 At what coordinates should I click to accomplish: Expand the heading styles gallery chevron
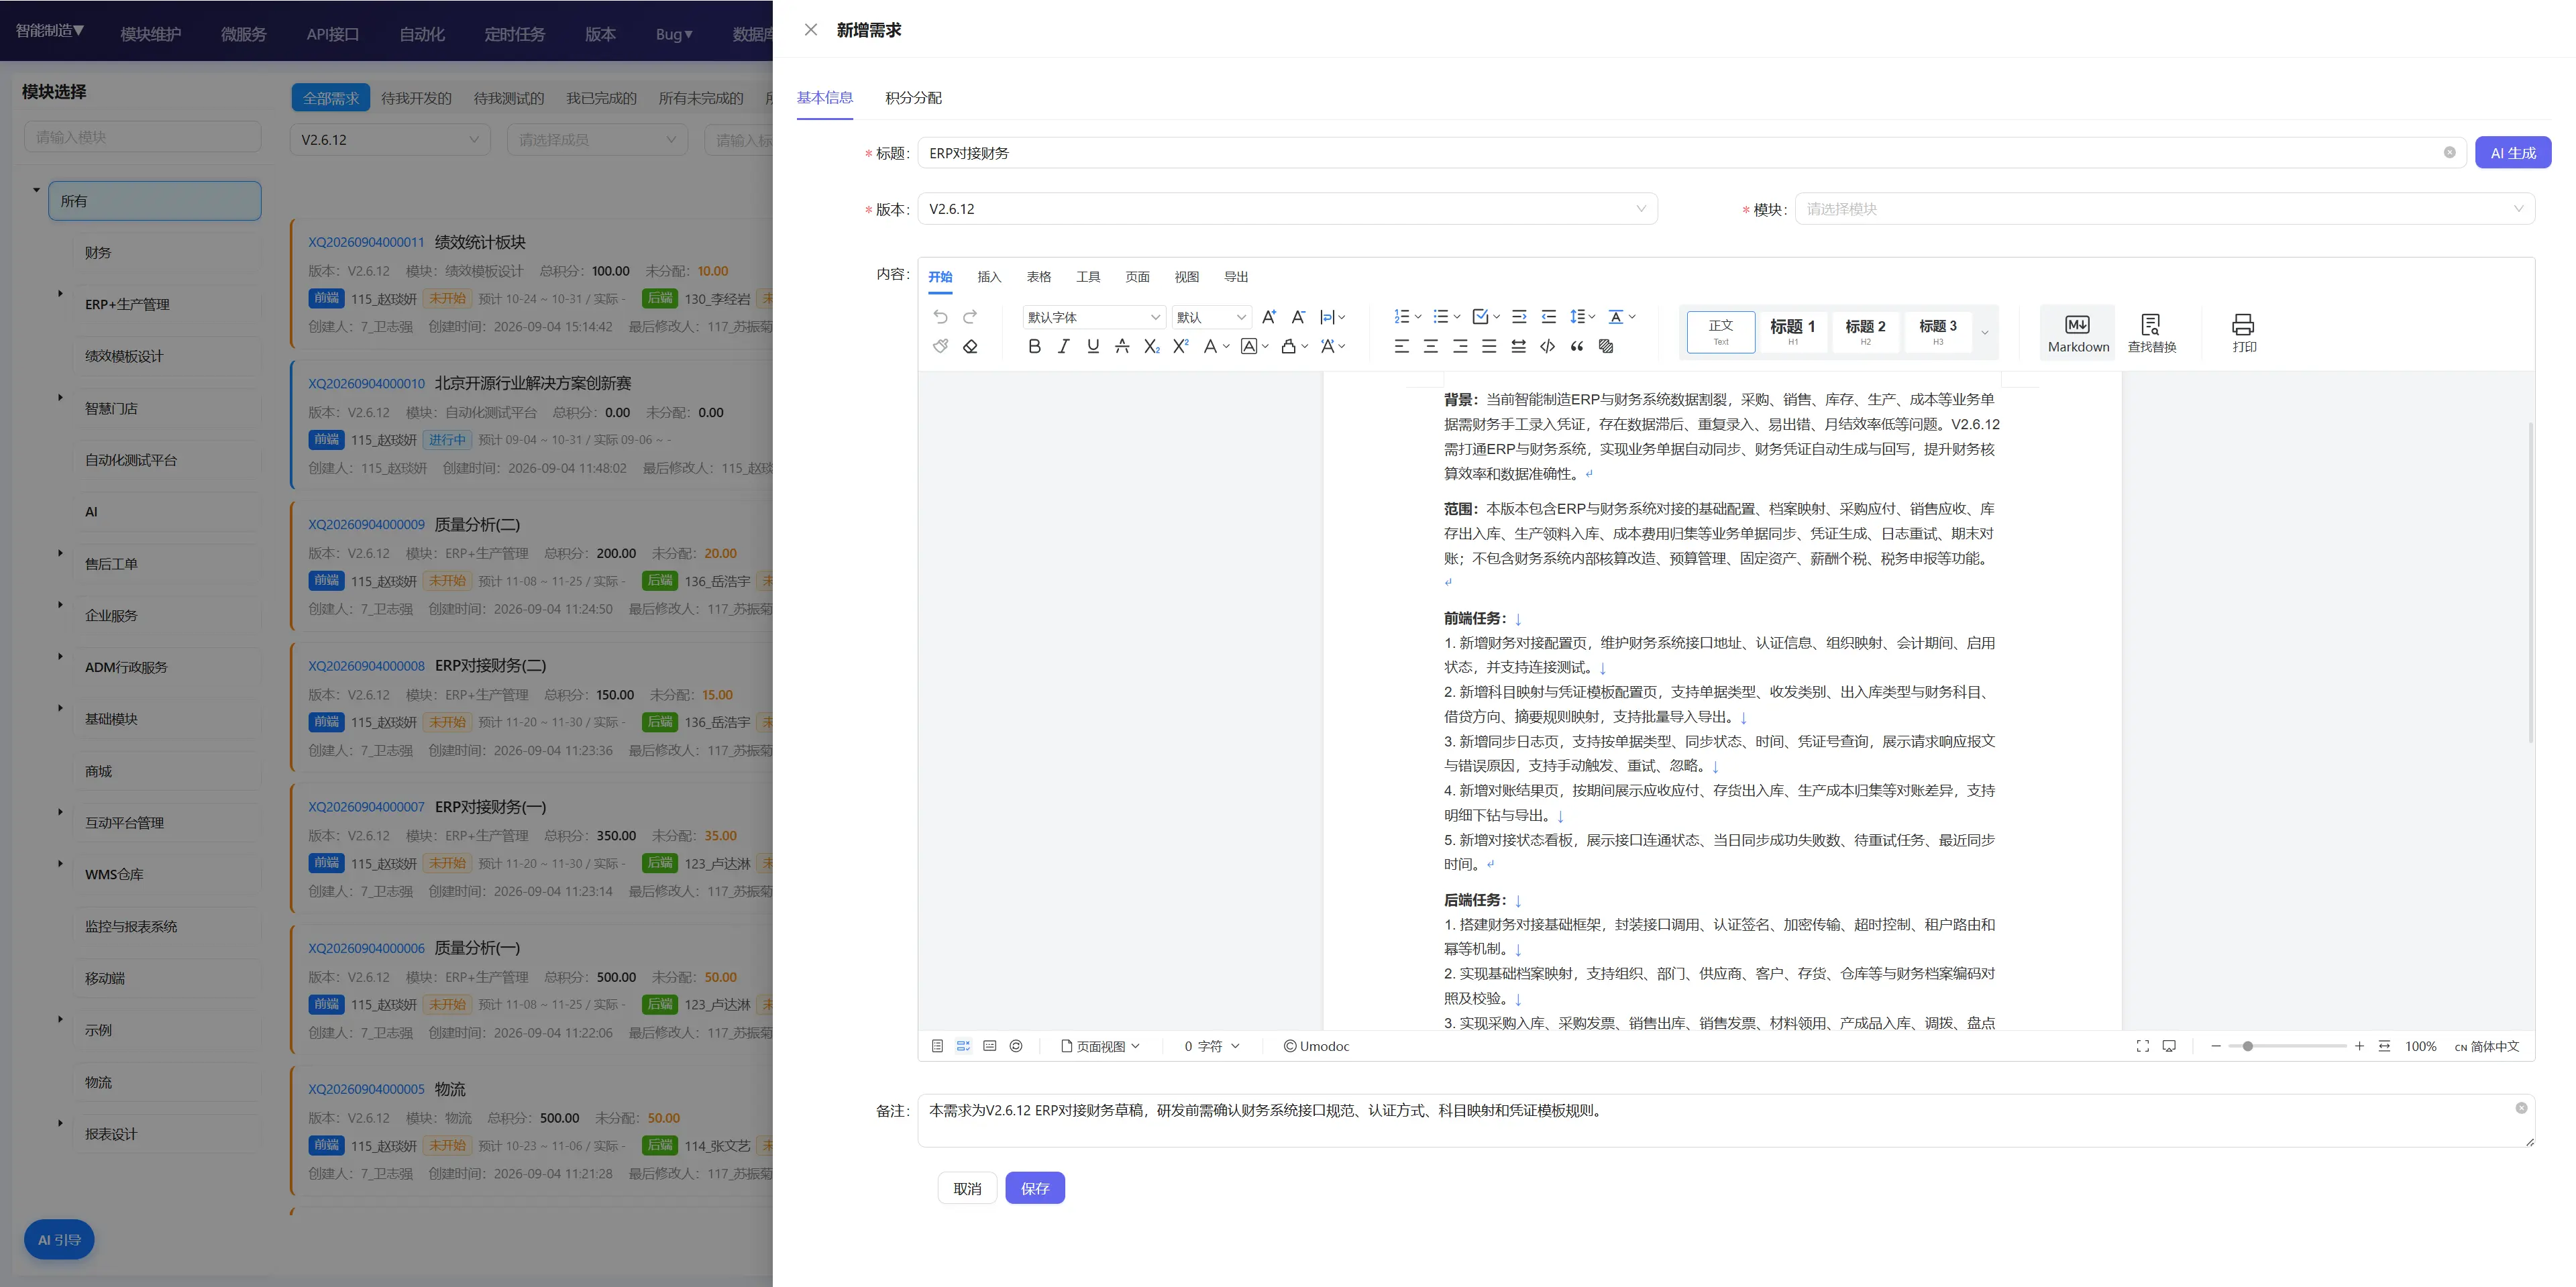[x=1985, y=333]
